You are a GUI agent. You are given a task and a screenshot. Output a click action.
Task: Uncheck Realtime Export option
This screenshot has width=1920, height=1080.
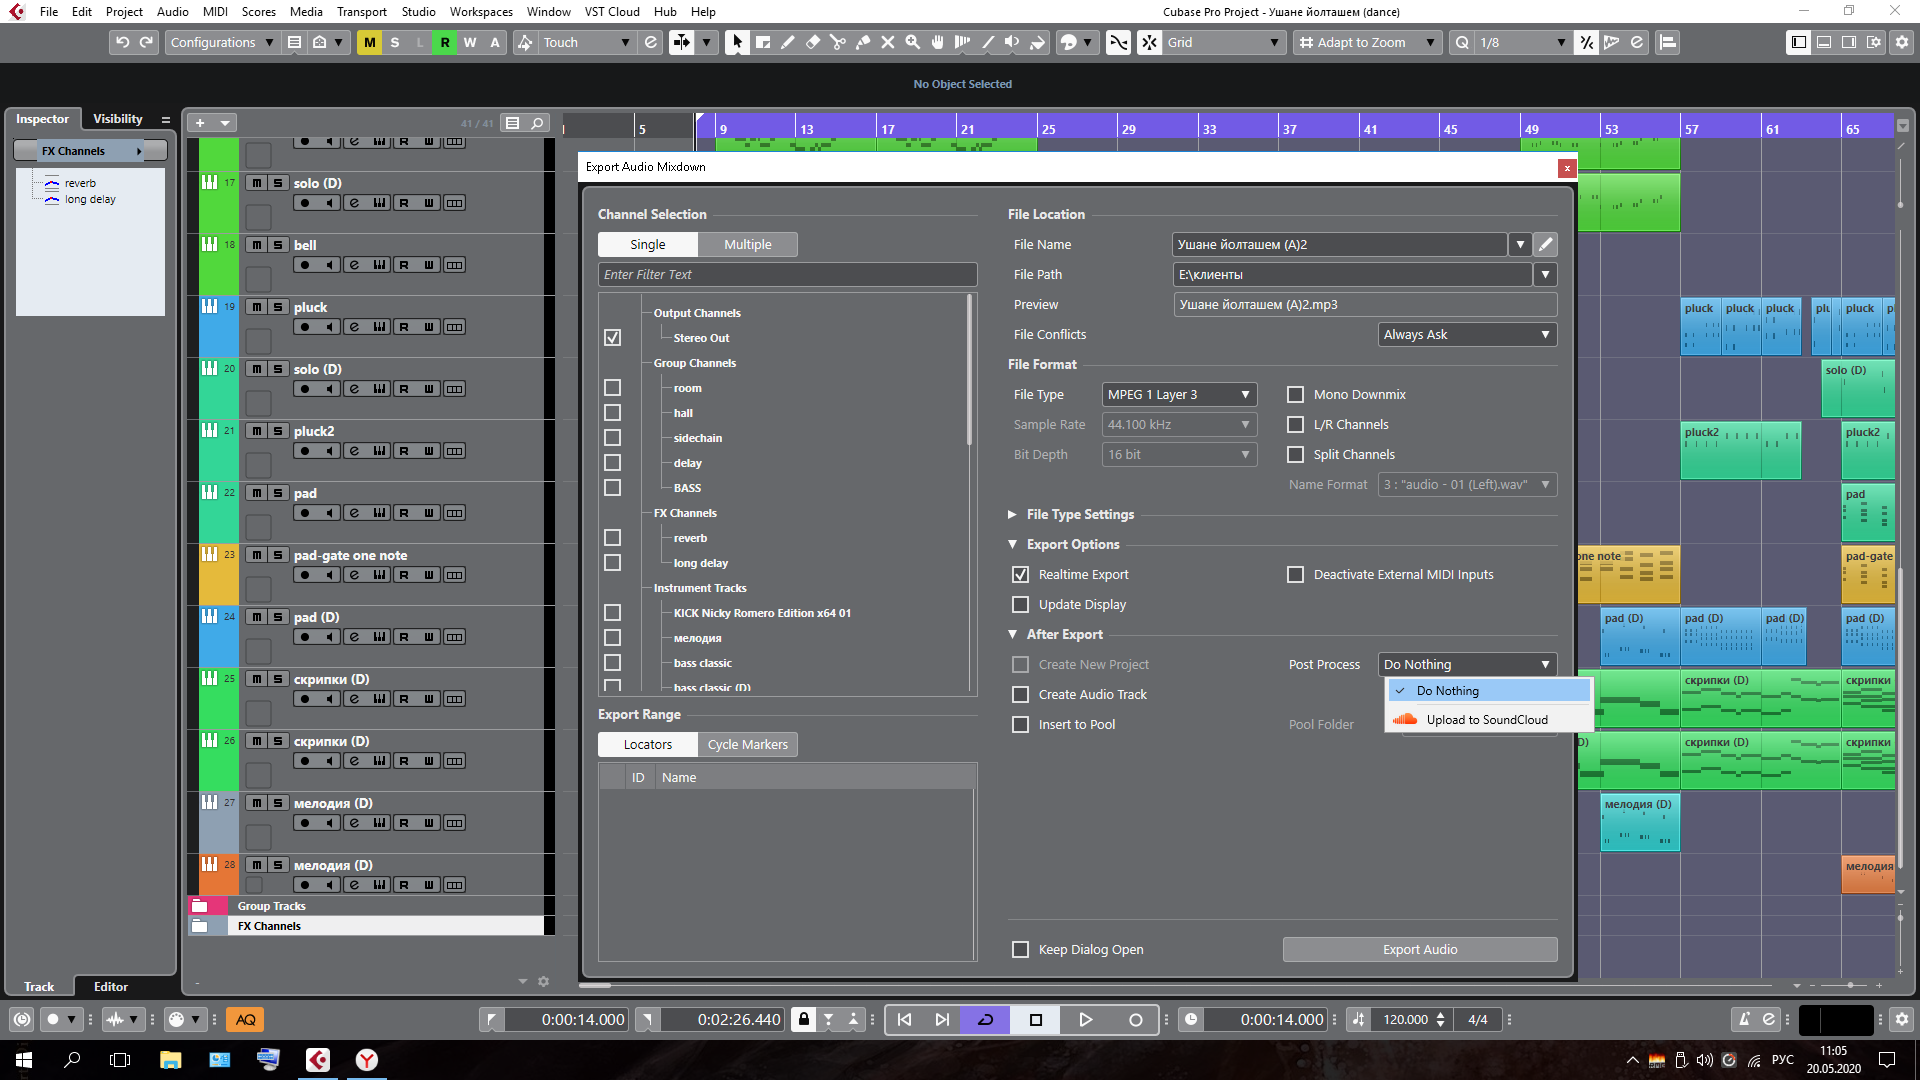coord(1020,575)
